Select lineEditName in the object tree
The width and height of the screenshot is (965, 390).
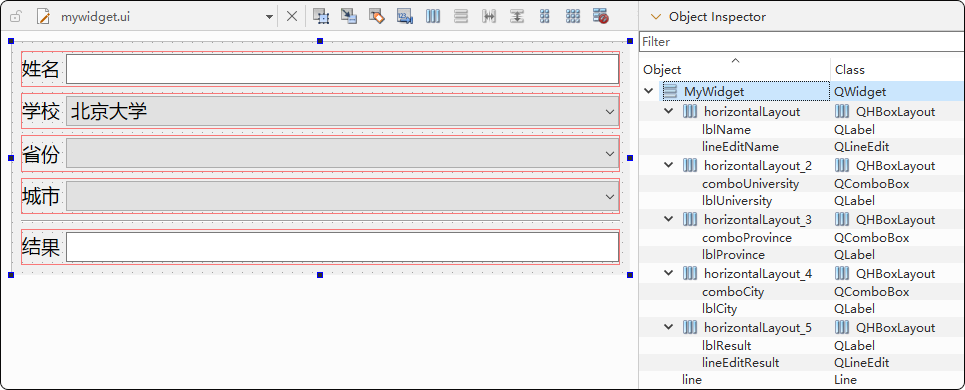click(x=740, y=147)
